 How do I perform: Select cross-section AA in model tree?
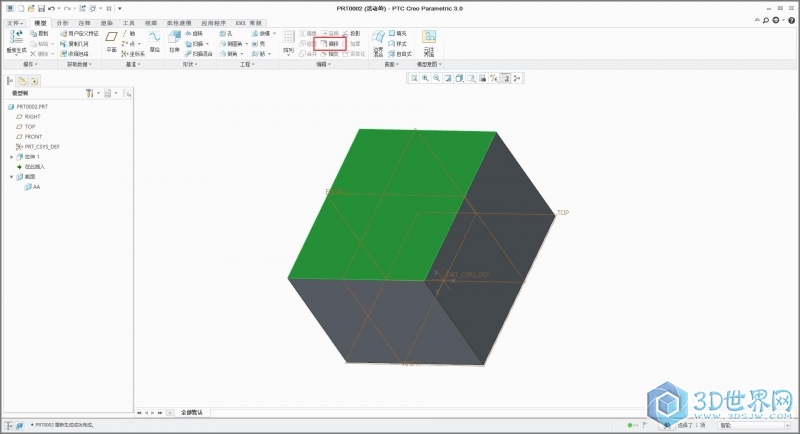(33, 187)
